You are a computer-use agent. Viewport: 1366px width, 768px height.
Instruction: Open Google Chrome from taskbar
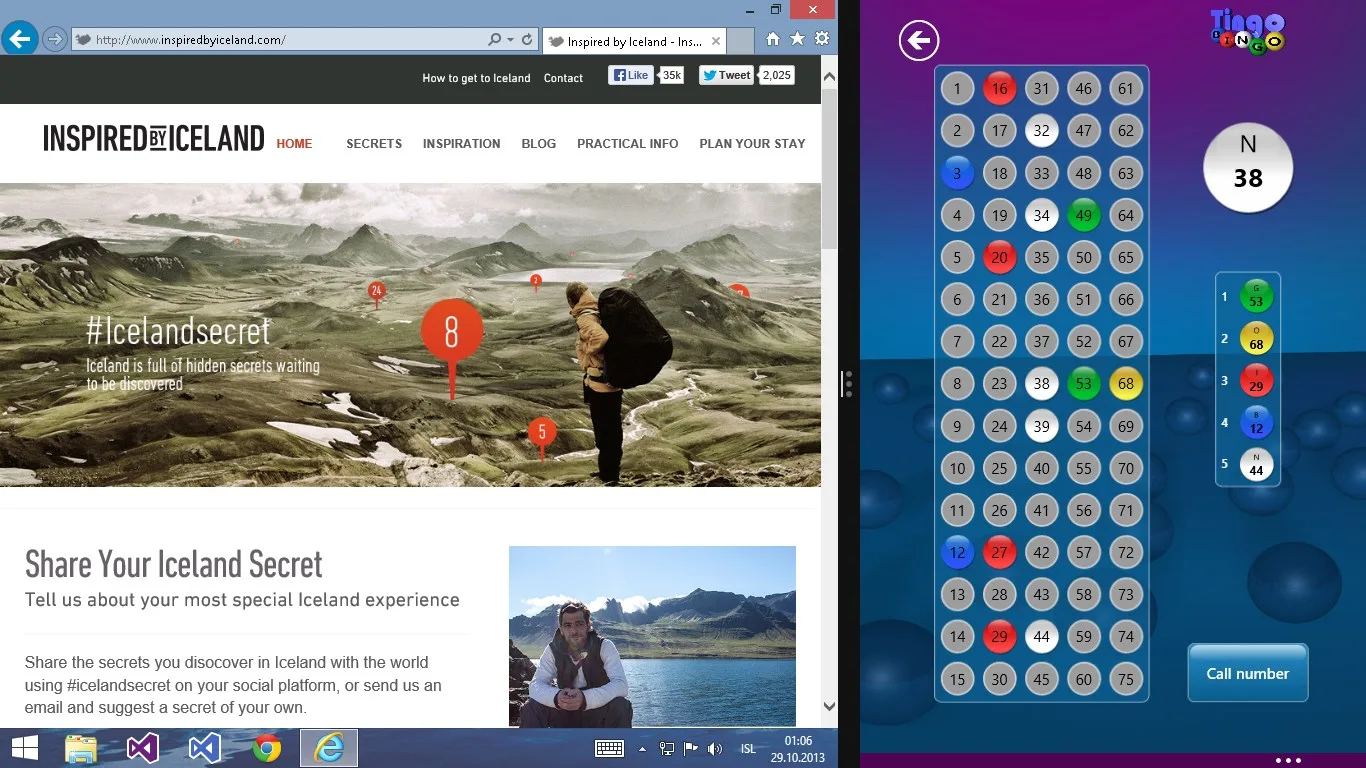(267, 748)
